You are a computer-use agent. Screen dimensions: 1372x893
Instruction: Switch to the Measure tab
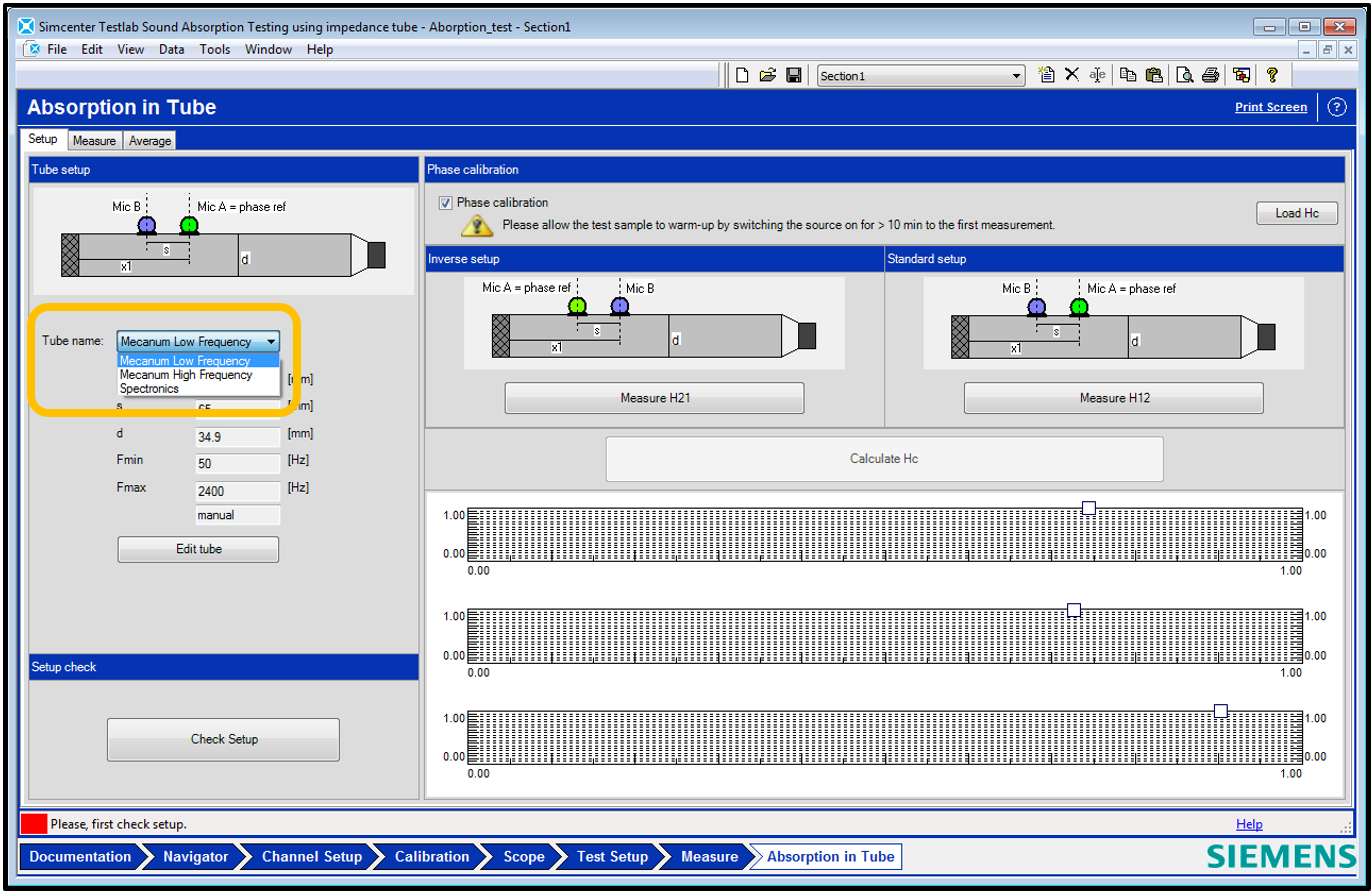pyautogui.click(x=94, y=141)
